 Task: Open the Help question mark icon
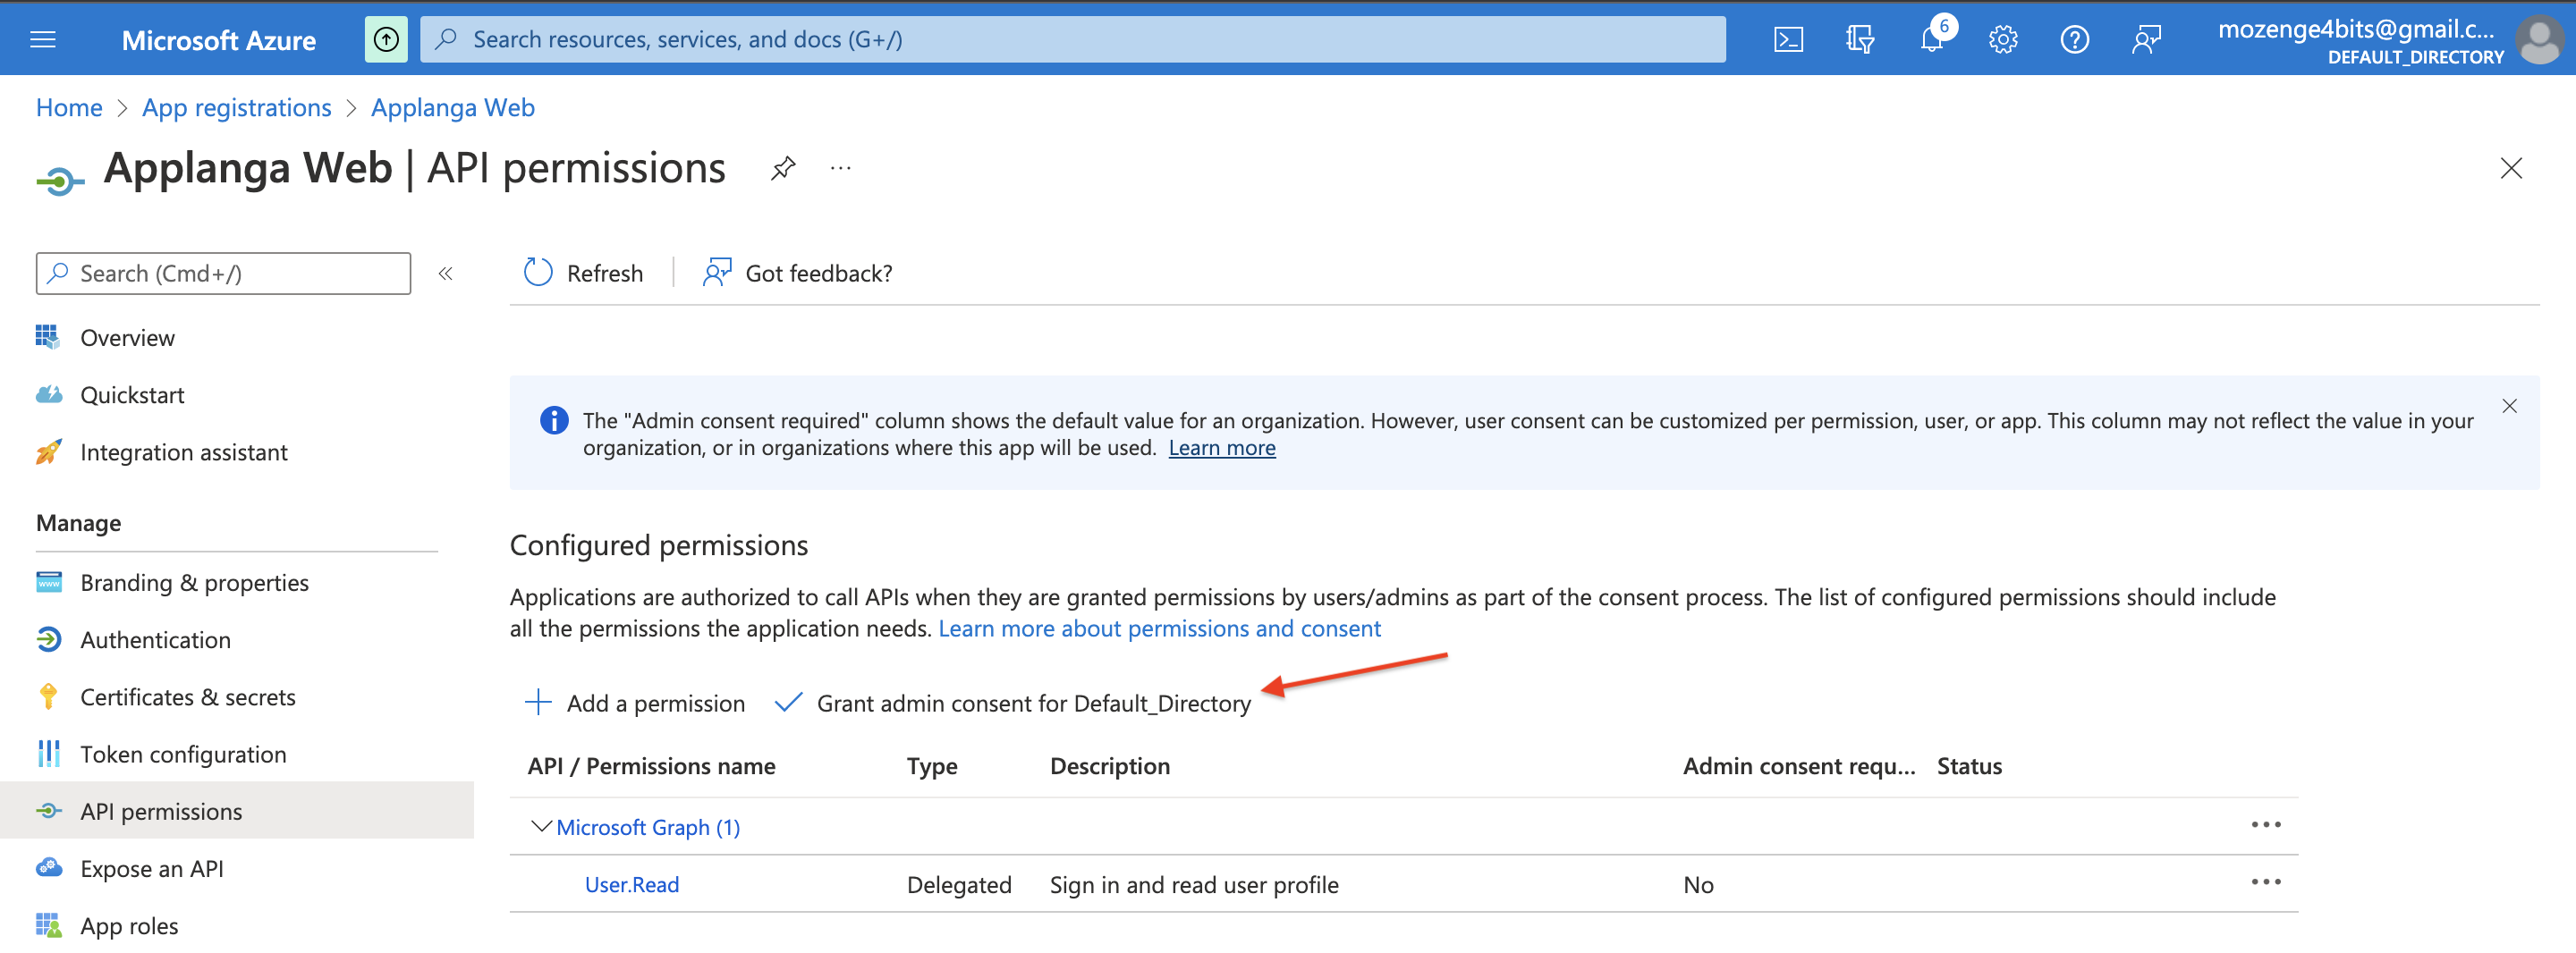coord(2074,39)
